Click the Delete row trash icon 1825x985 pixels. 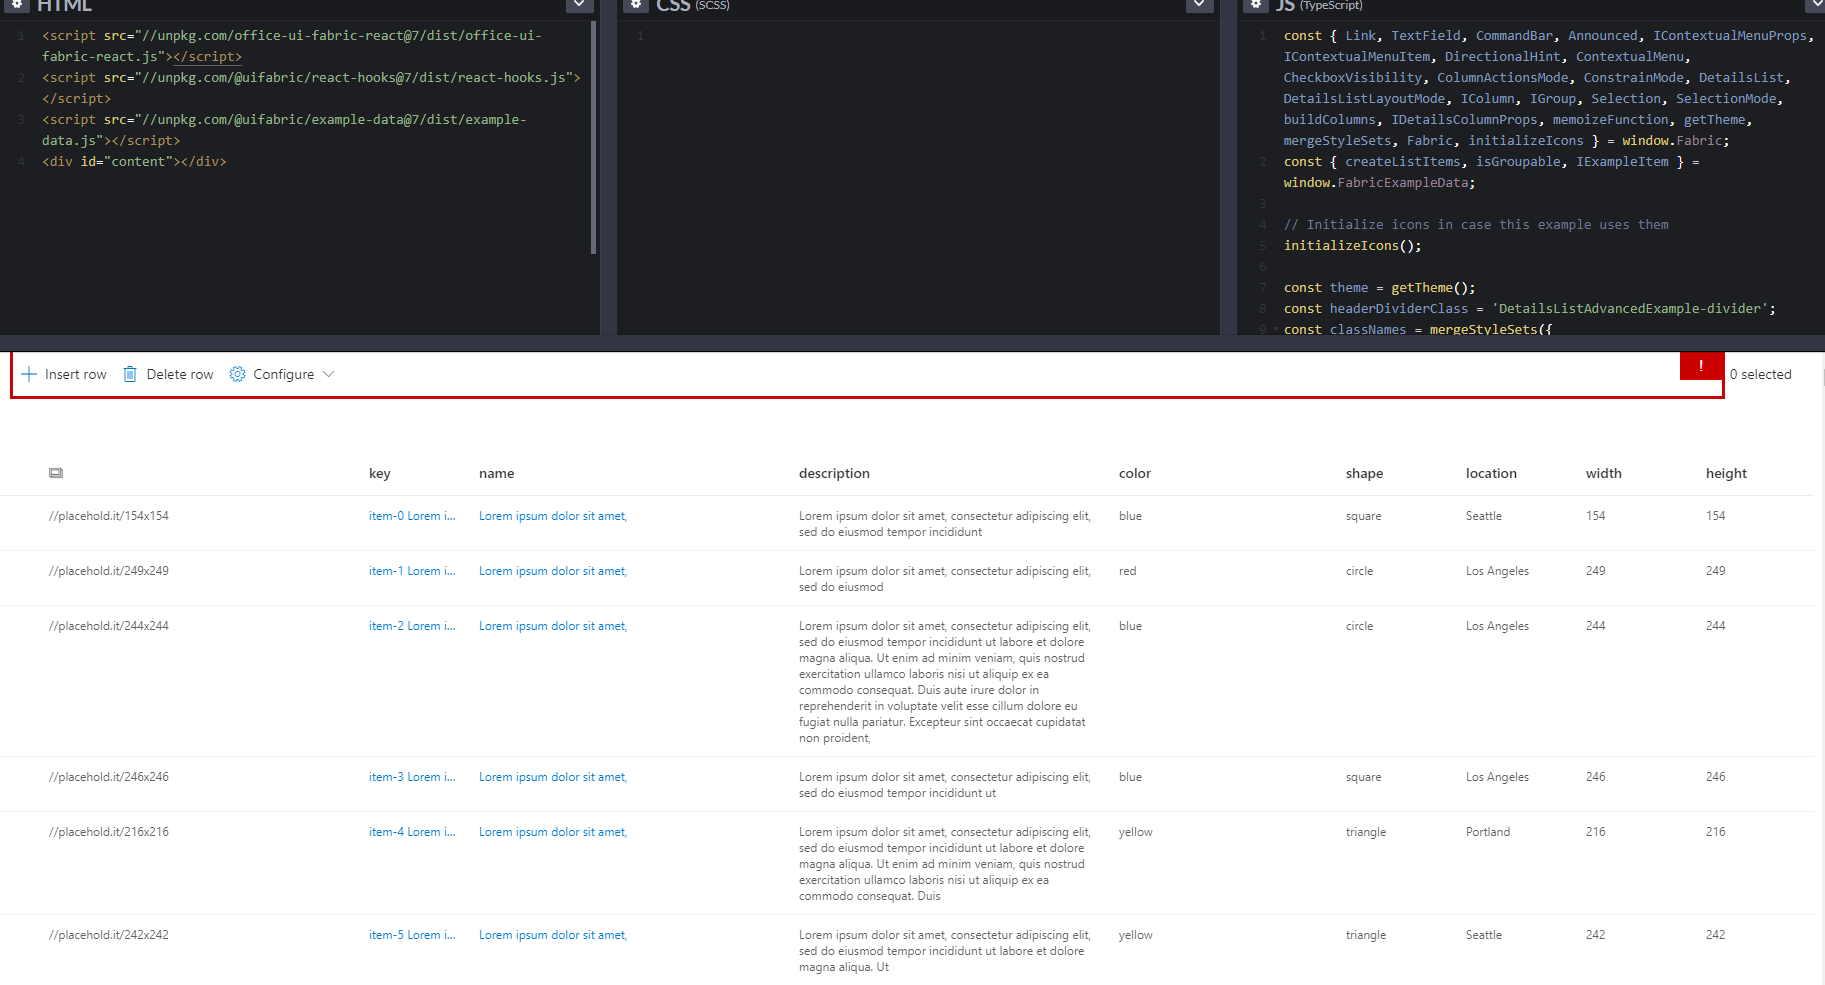click(x=130, y=373)
